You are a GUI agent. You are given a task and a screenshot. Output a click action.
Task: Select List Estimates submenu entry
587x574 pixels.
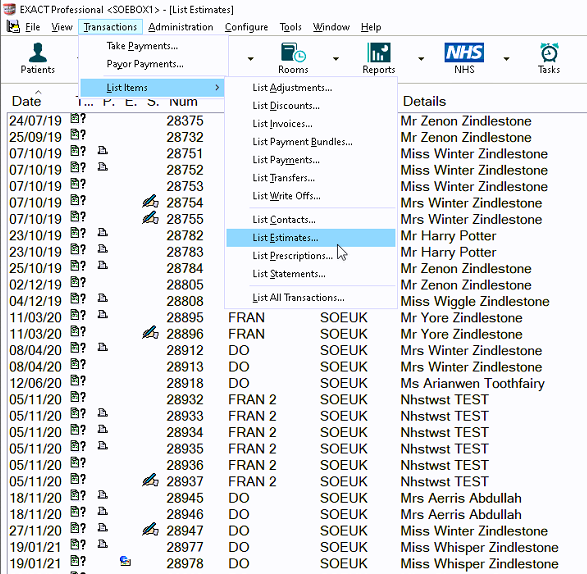click(311, 238)
